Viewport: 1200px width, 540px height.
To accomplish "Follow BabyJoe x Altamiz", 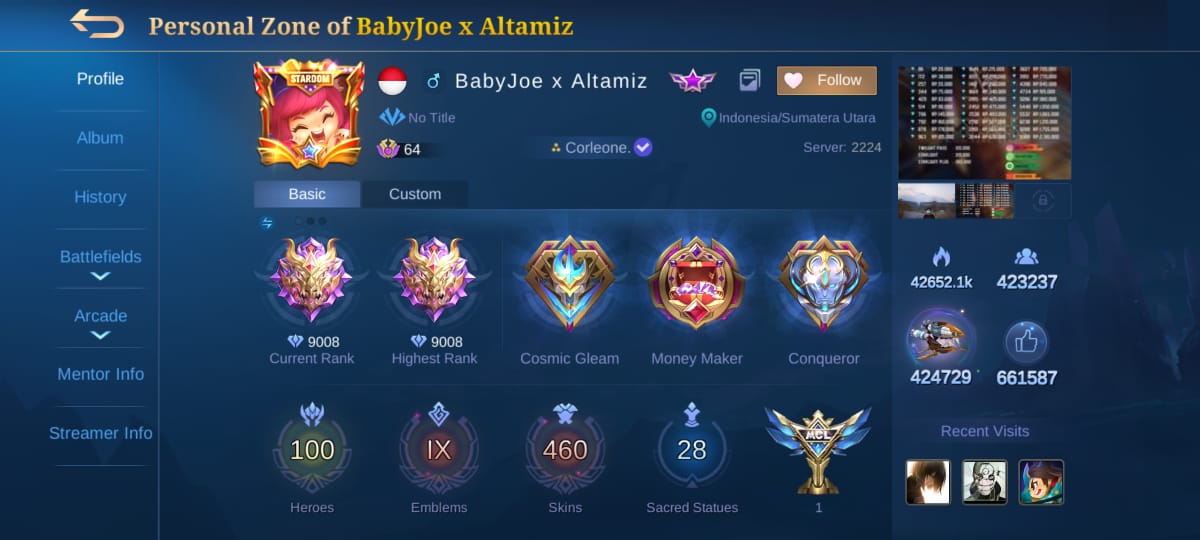I will (827, 80).
